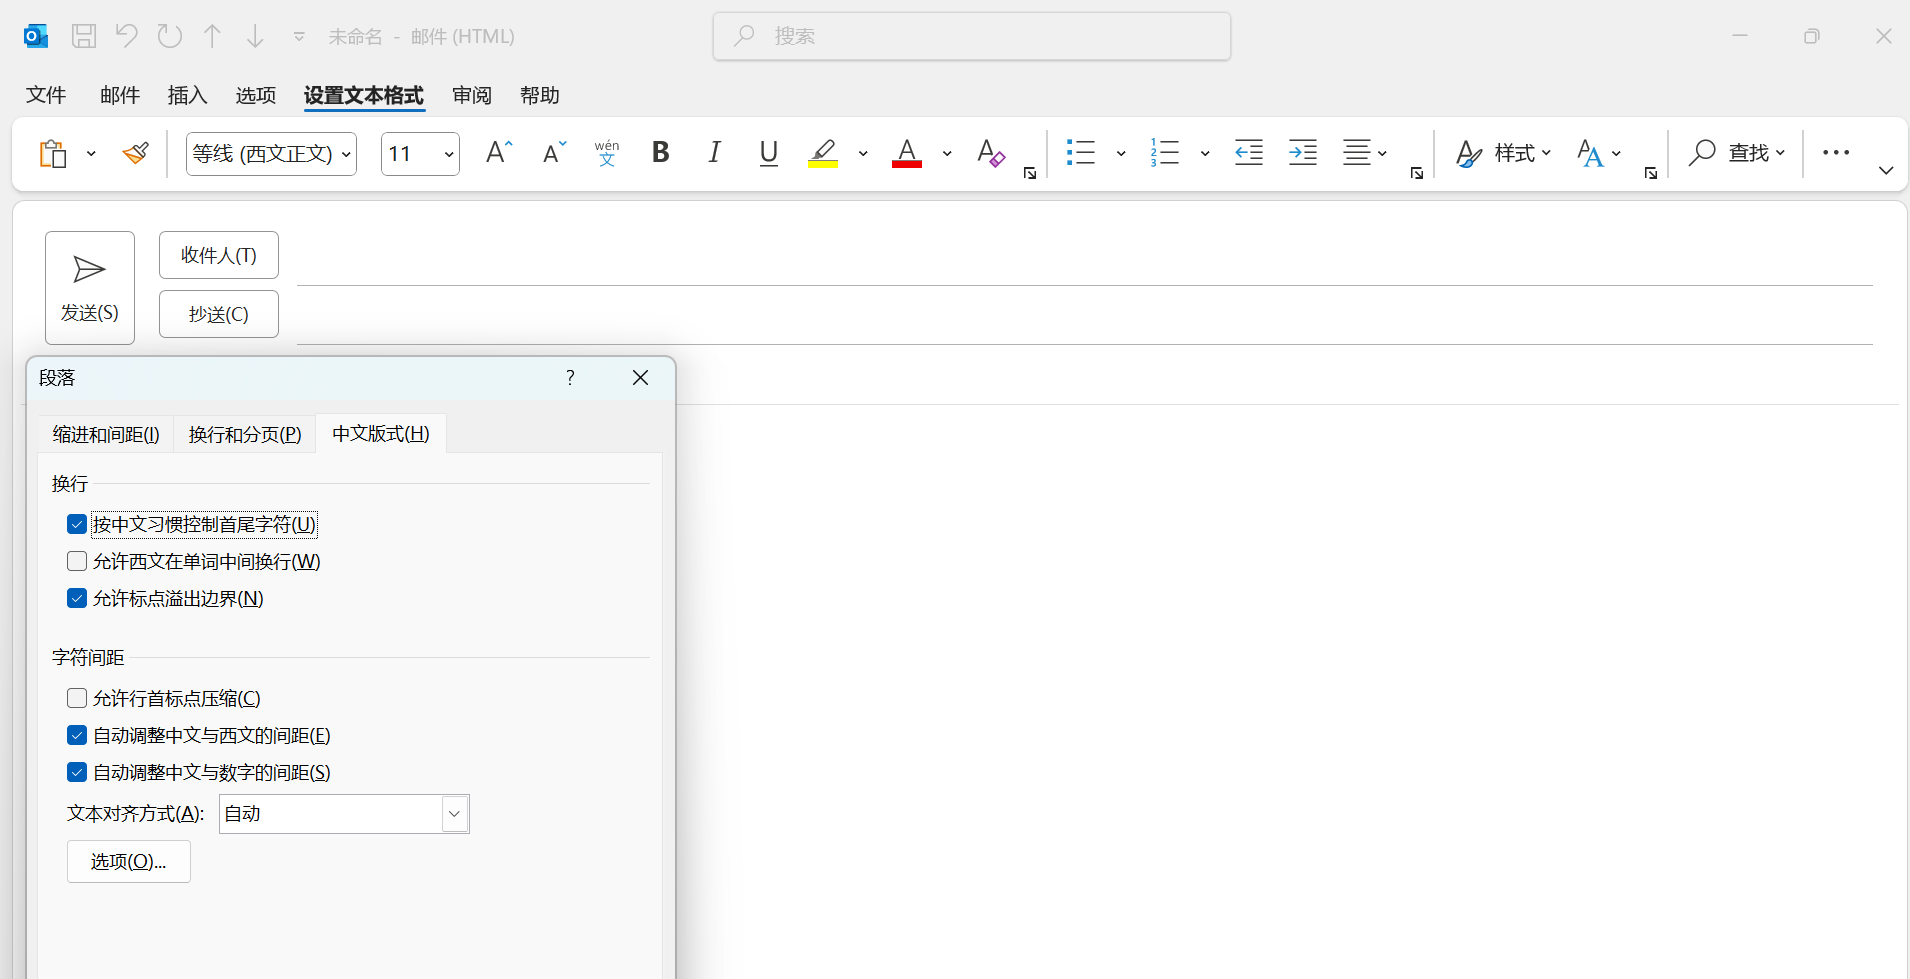1910x979 pixels.
Task: Open the 插入 ribbon tab
Action: coord(187,95)
